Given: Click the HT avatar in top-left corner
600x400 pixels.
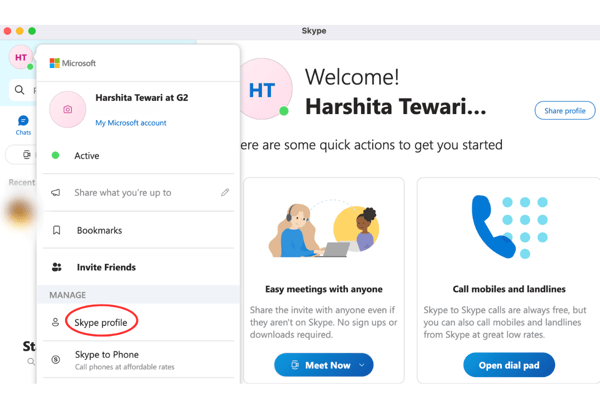Looking at the screenshot, I should tap(20, 58).
